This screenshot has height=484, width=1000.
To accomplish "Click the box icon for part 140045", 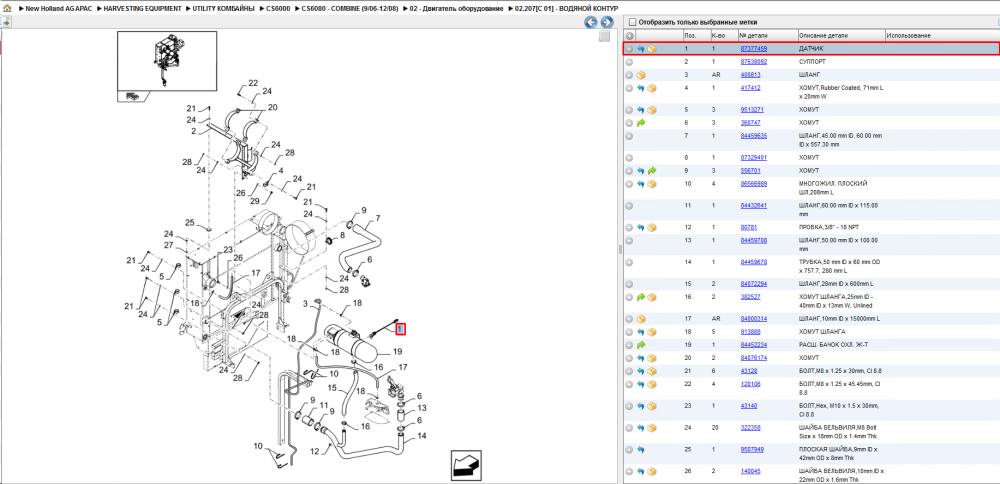I will 652,471.
